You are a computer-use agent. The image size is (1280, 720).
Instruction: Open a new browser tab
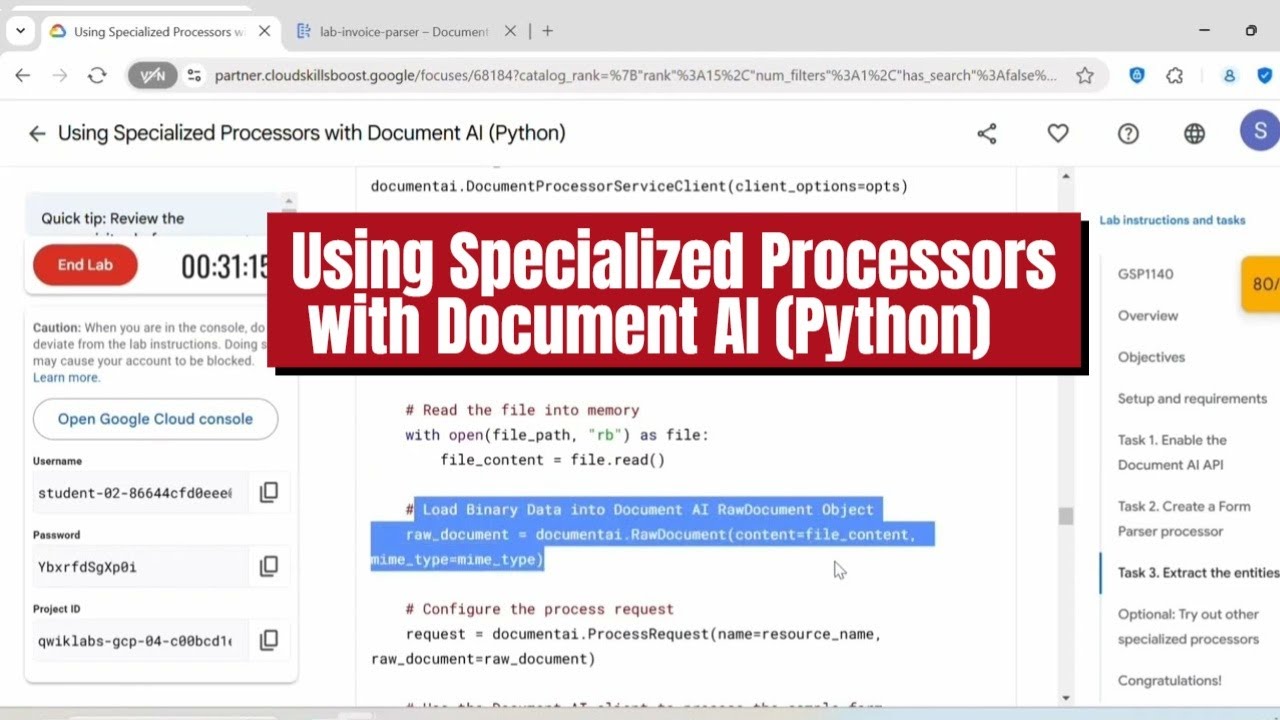pos(547,31)
